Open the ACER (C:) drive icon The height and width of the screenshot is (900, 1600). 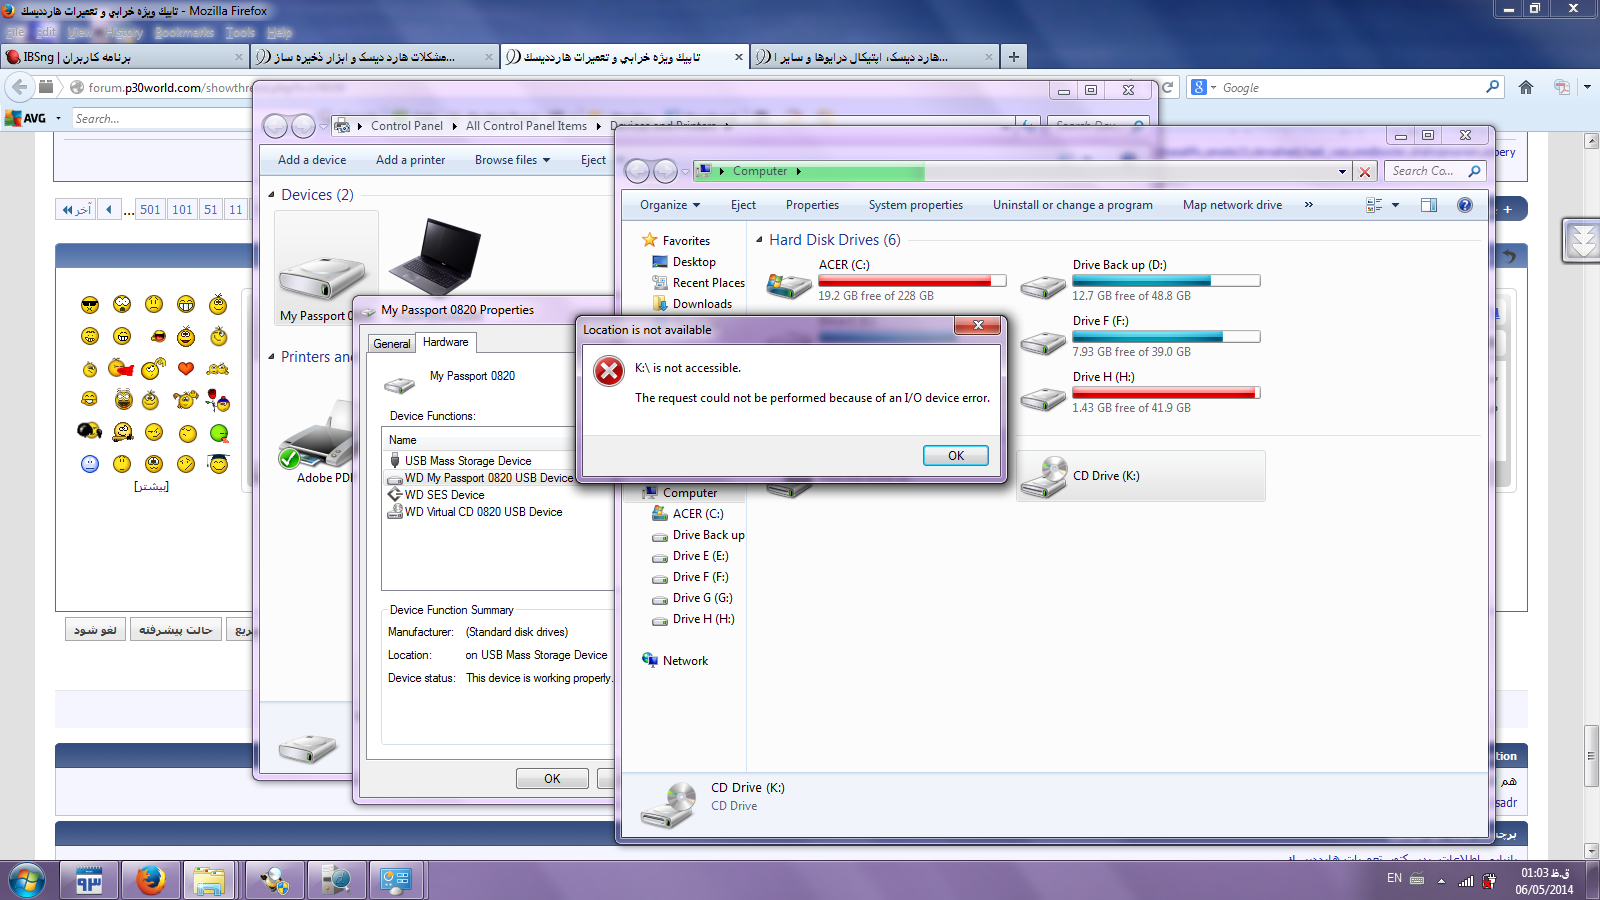pos(789,284)
